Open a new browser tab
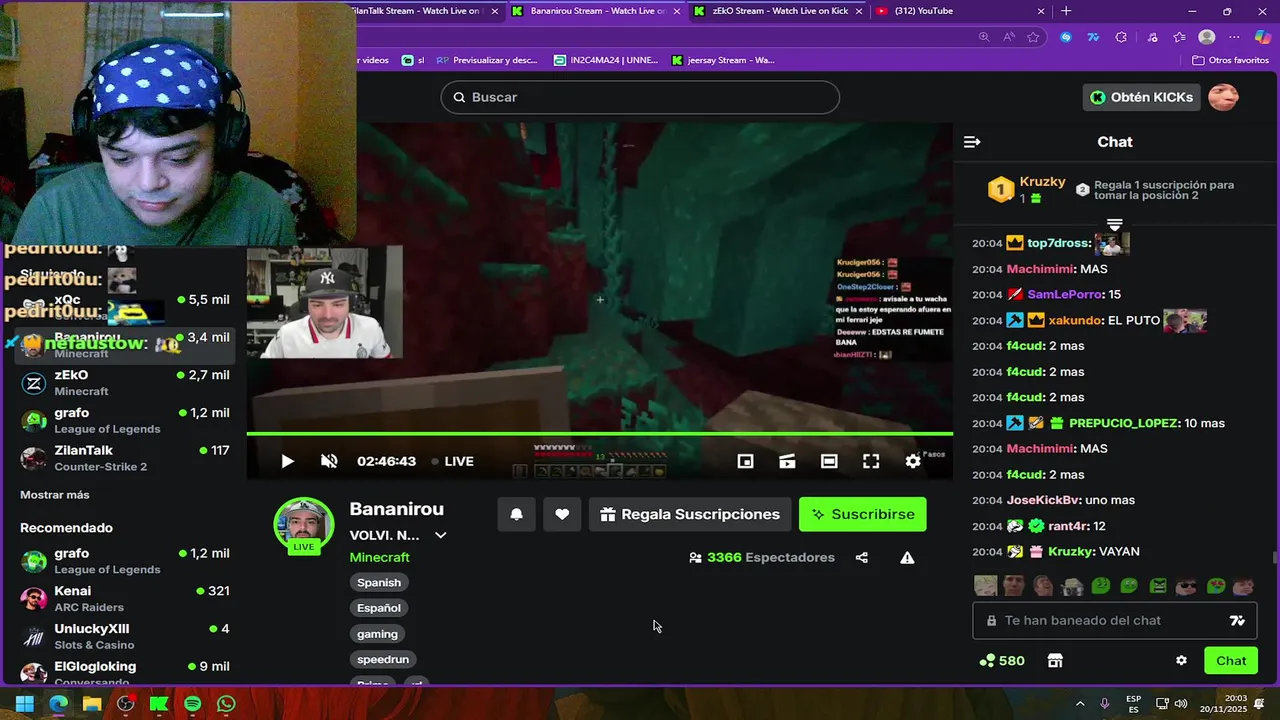The height and width of the screenshot is (720, 1280). (1066, 11)
